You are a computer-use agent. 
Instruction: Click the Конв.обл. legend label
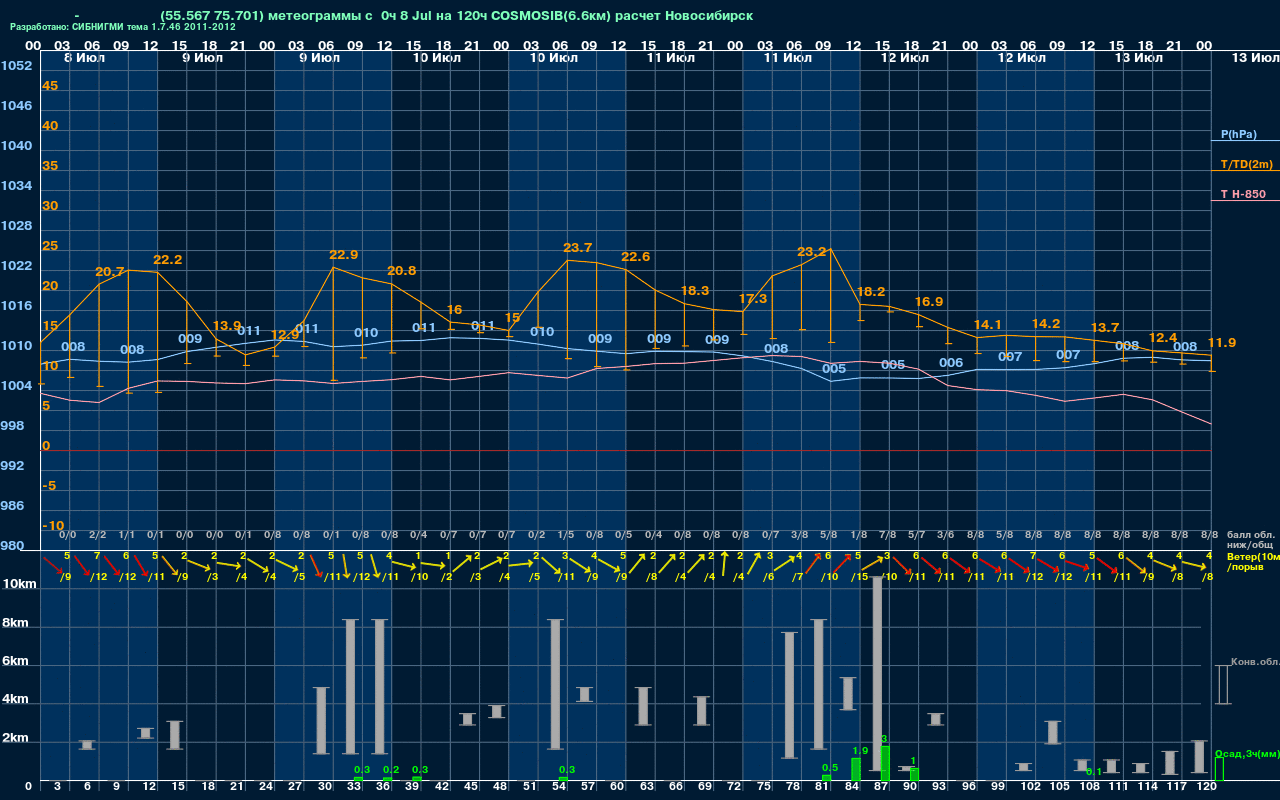pos(1254,662)
